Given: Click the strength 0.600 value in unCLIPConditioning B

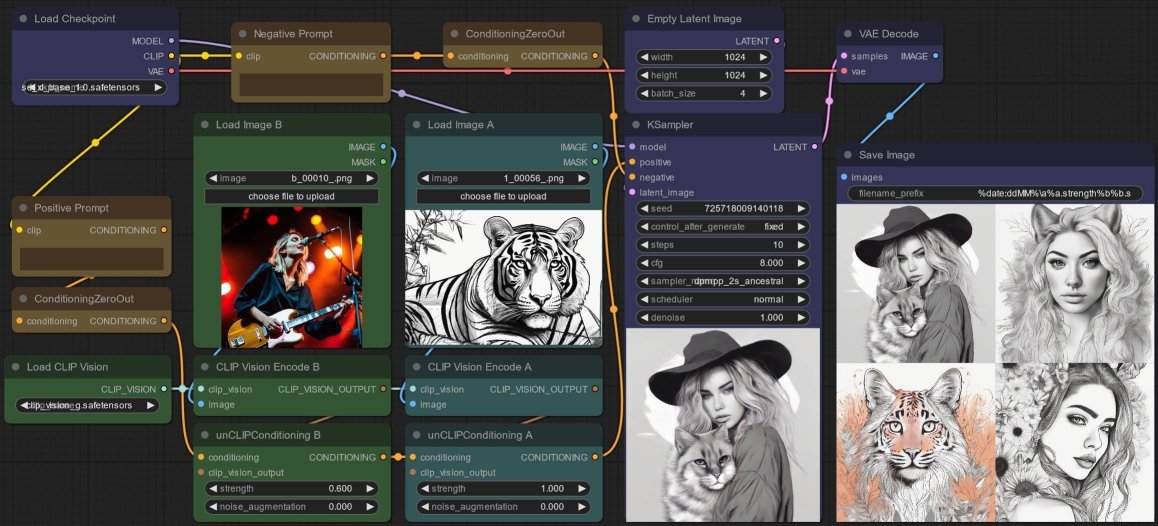Looking at the screenshot, I should point(340,488).
